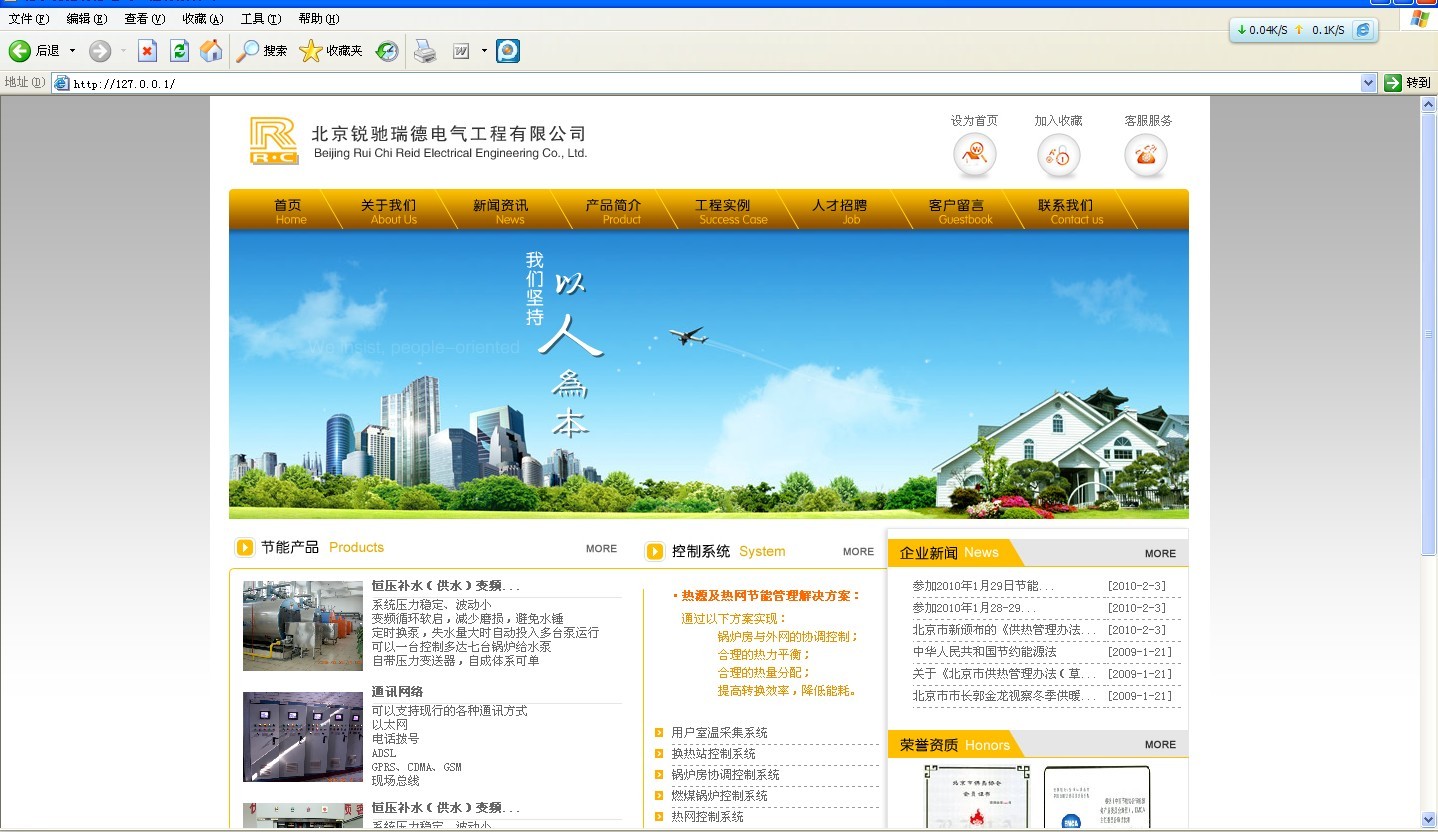Open the 用户室温采集系统 link

[719, 733]
